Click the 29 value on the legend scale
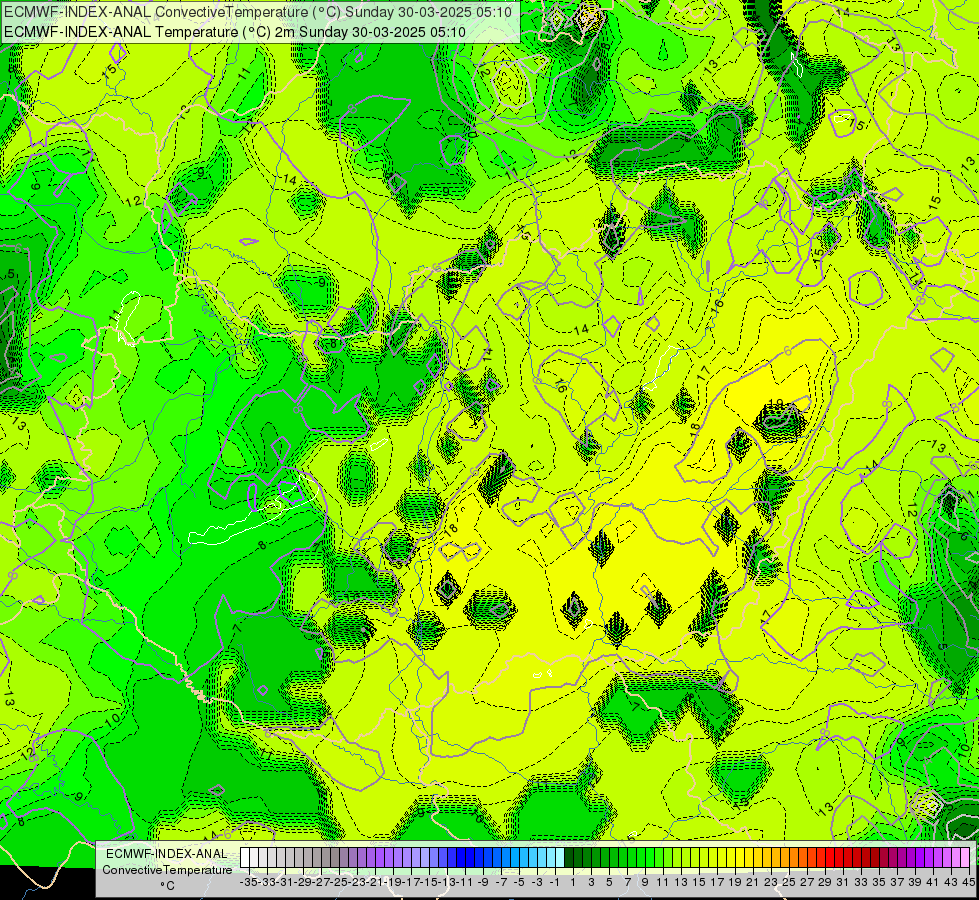 coord(825,882)
